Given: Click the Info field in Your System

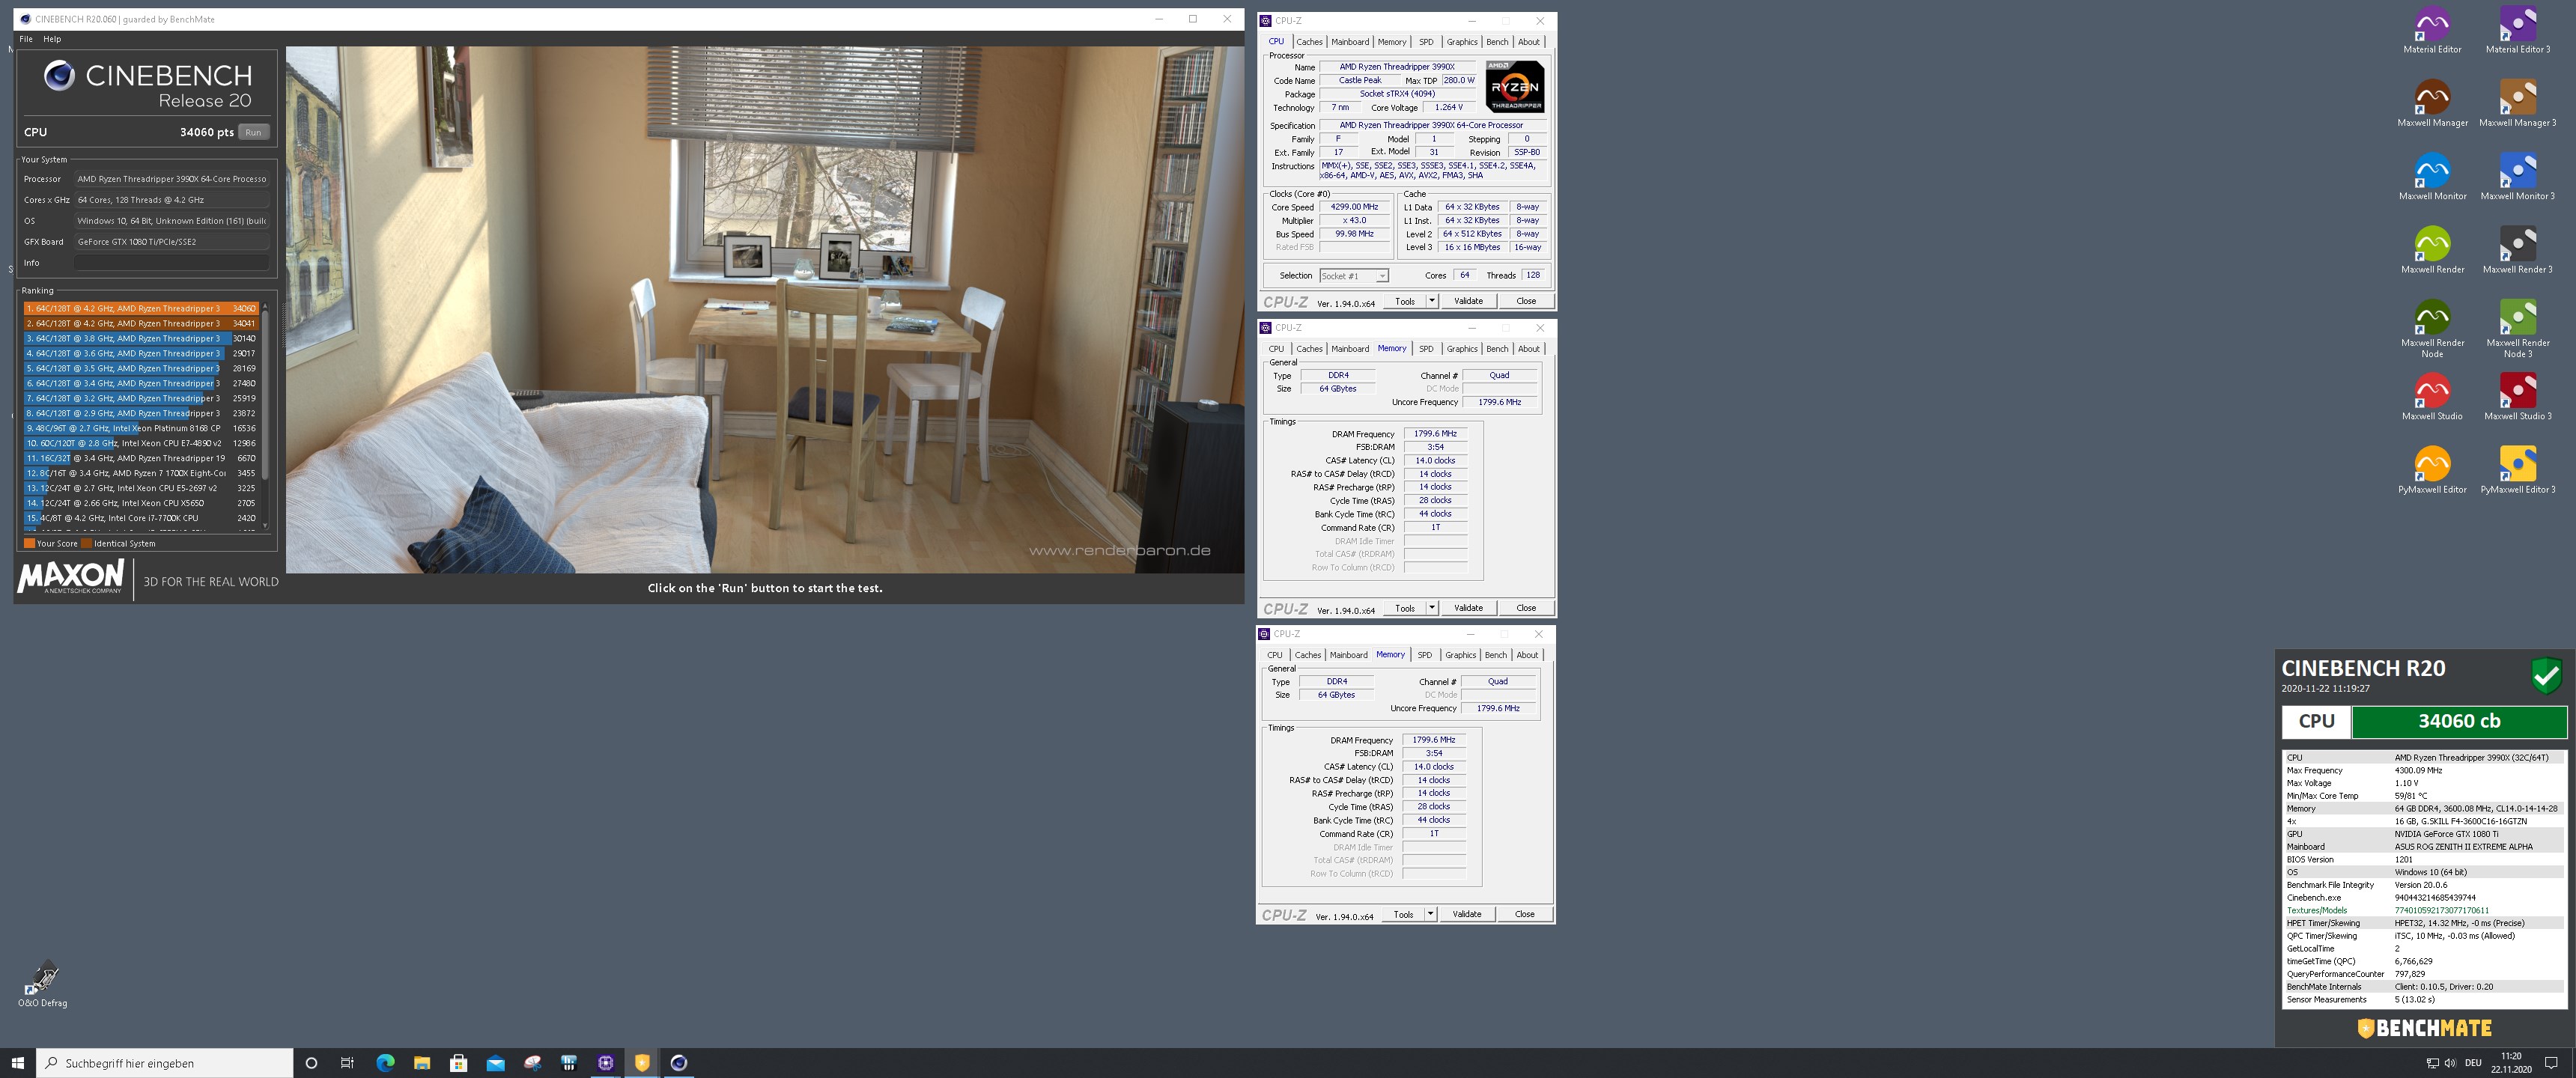Looking at the screenshot, I should (172, 263).
